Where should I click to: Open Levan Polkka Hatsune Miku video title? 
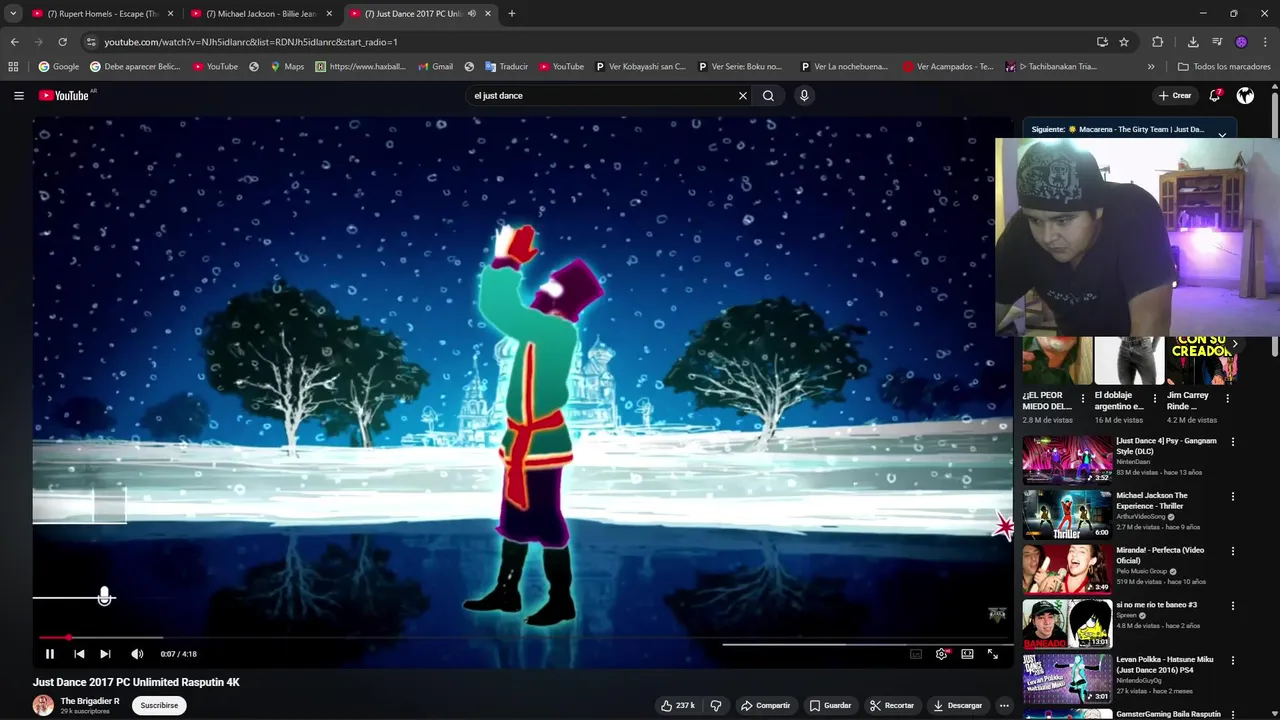pos(1165,665)
